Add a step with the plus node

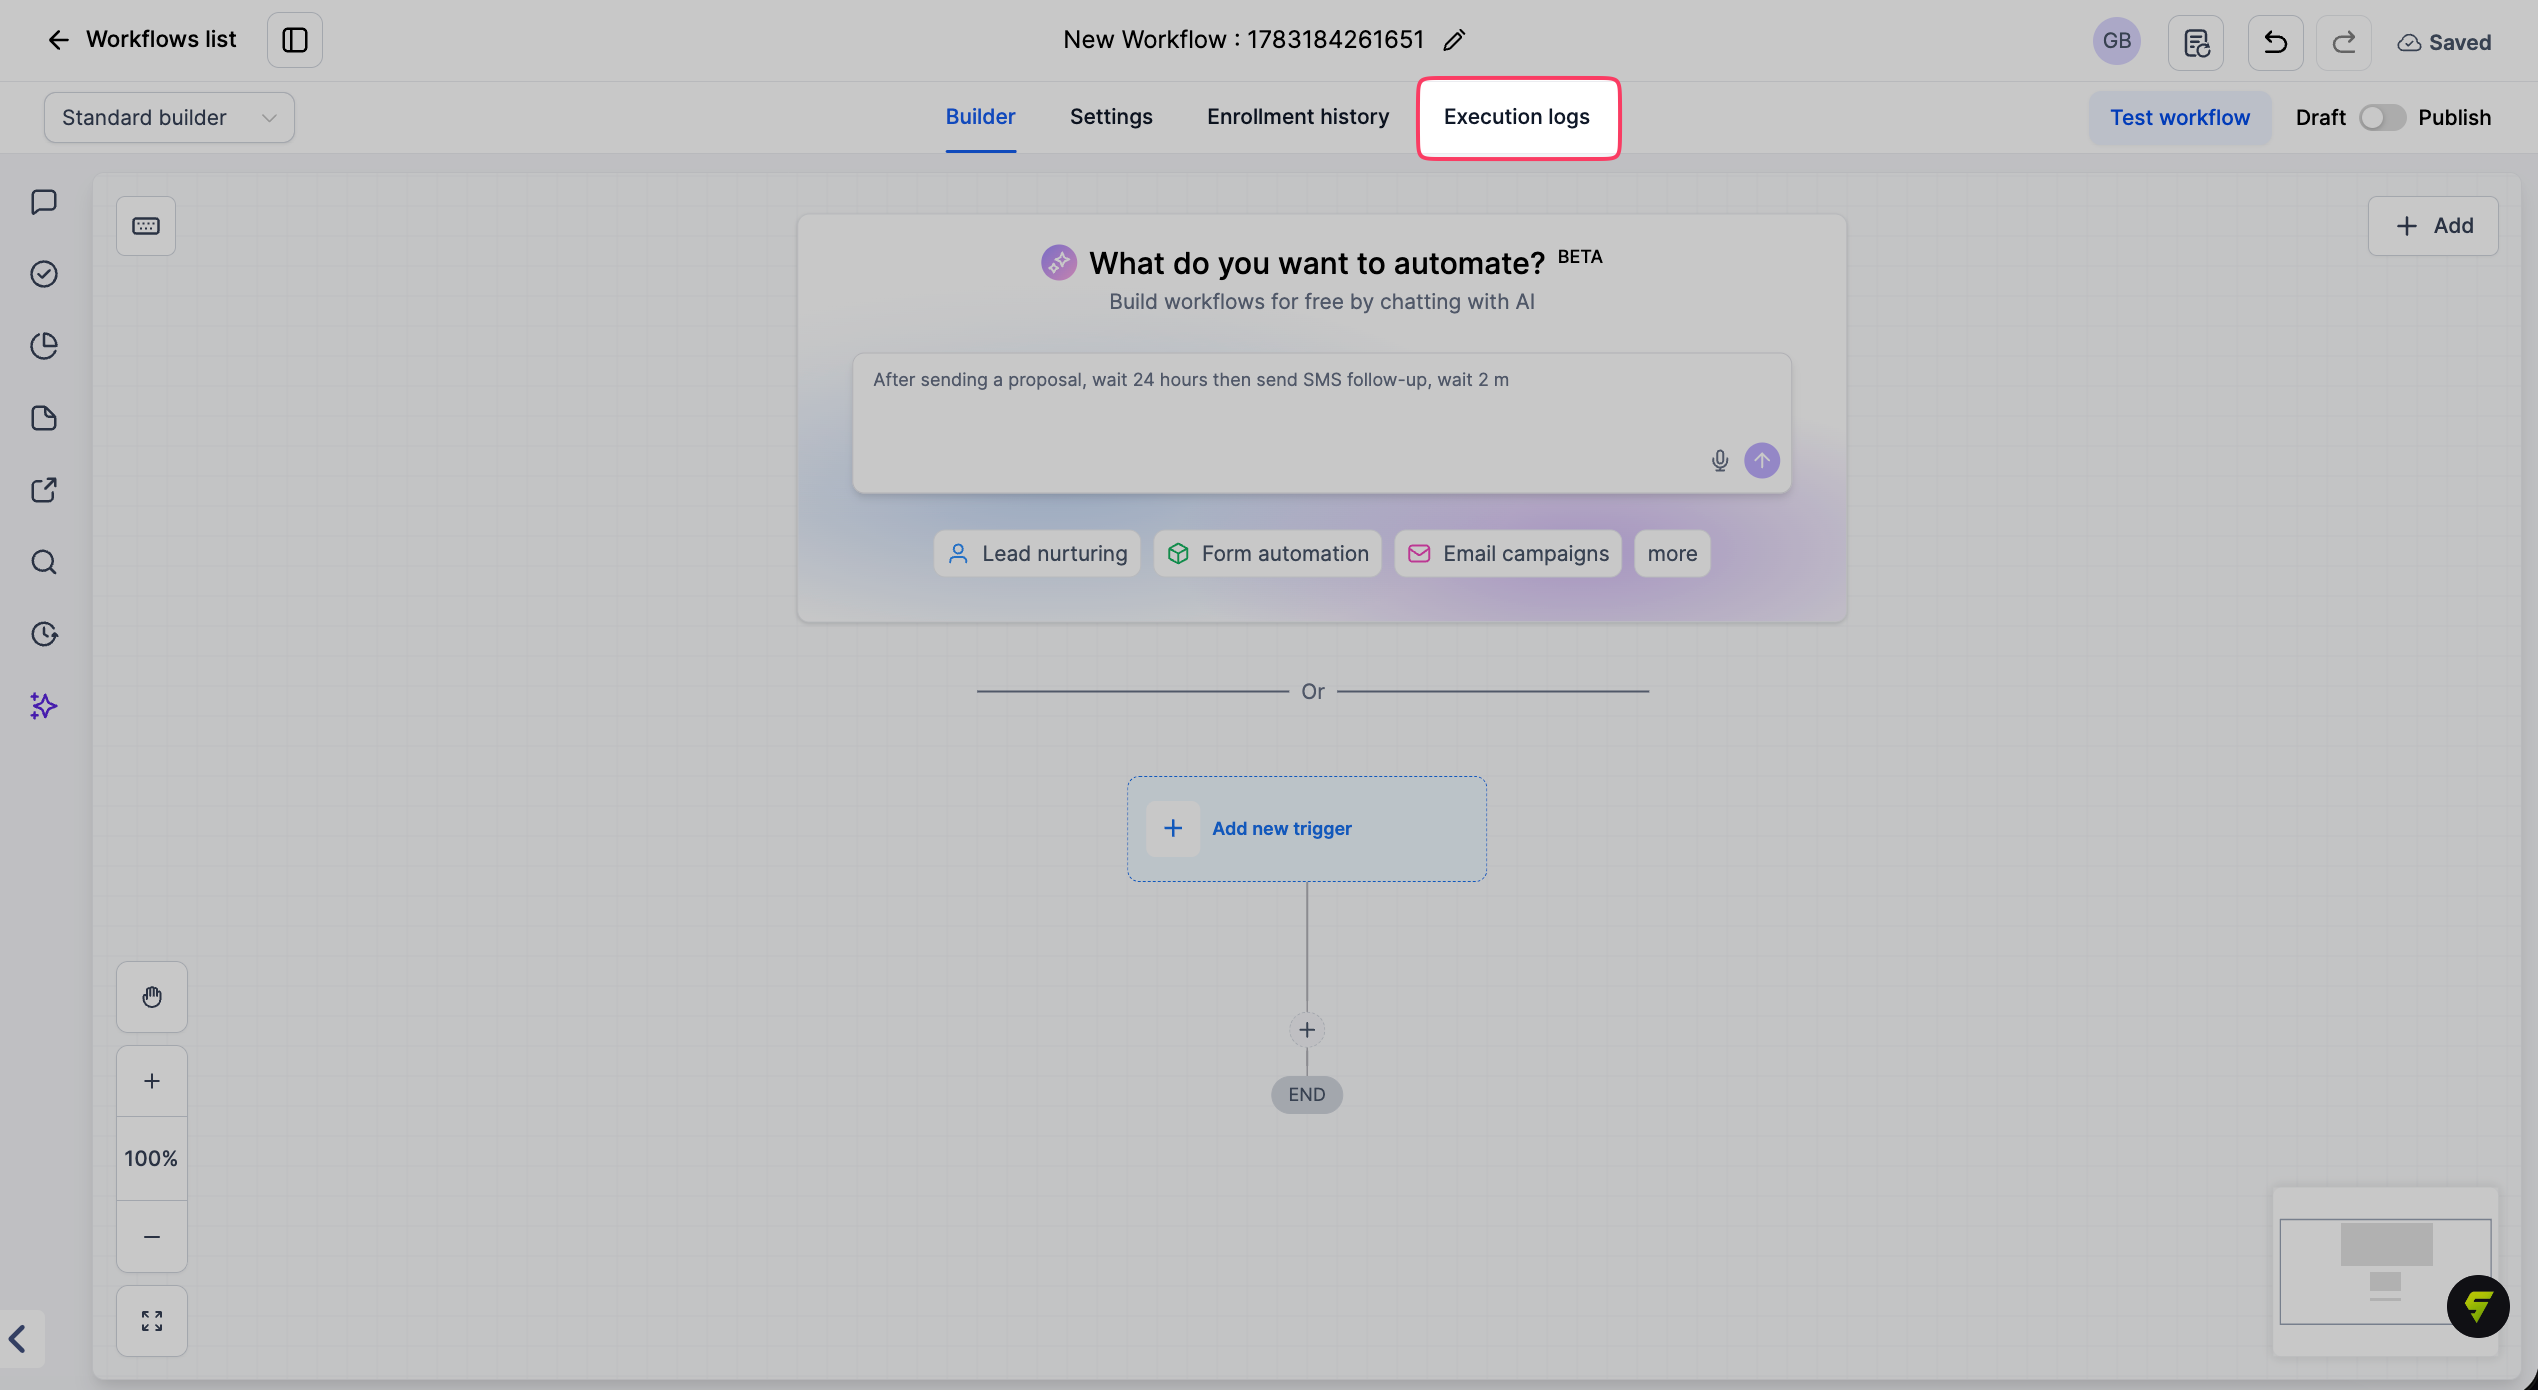[1307, 1030]
